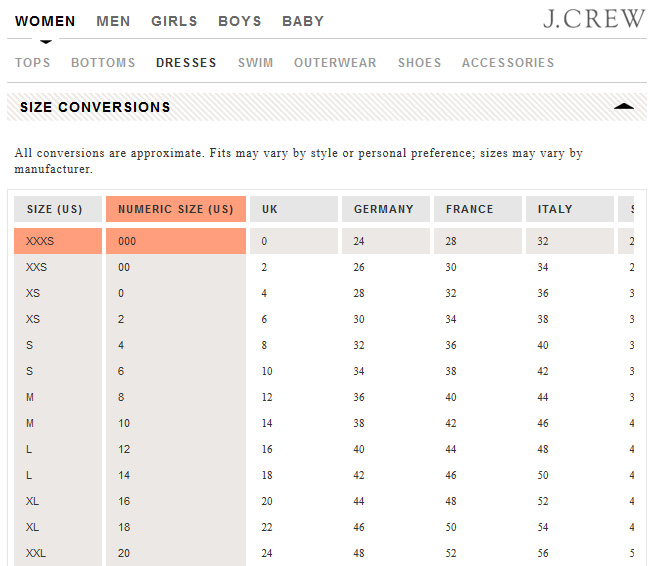The width and height of the screenshot is (650, 566).
Task: Click the Swim subcategory
Action: click(x=255, y=63)
